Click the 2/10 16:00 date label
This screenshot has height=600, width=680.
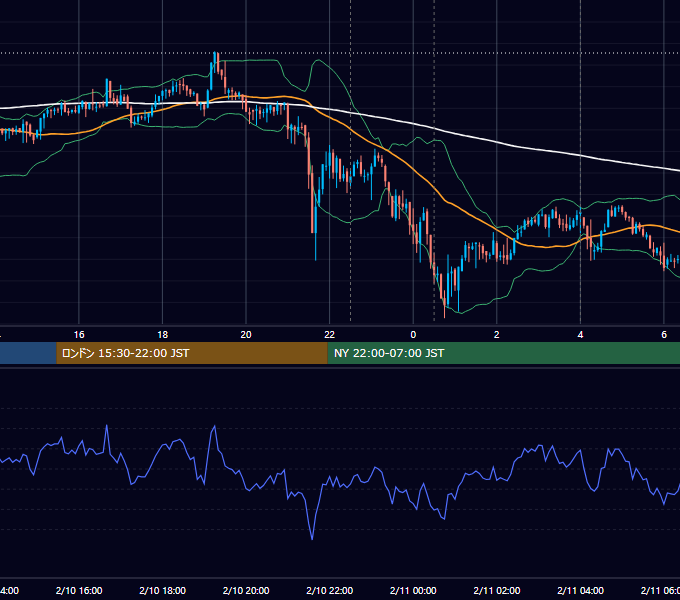click(79, 590)
